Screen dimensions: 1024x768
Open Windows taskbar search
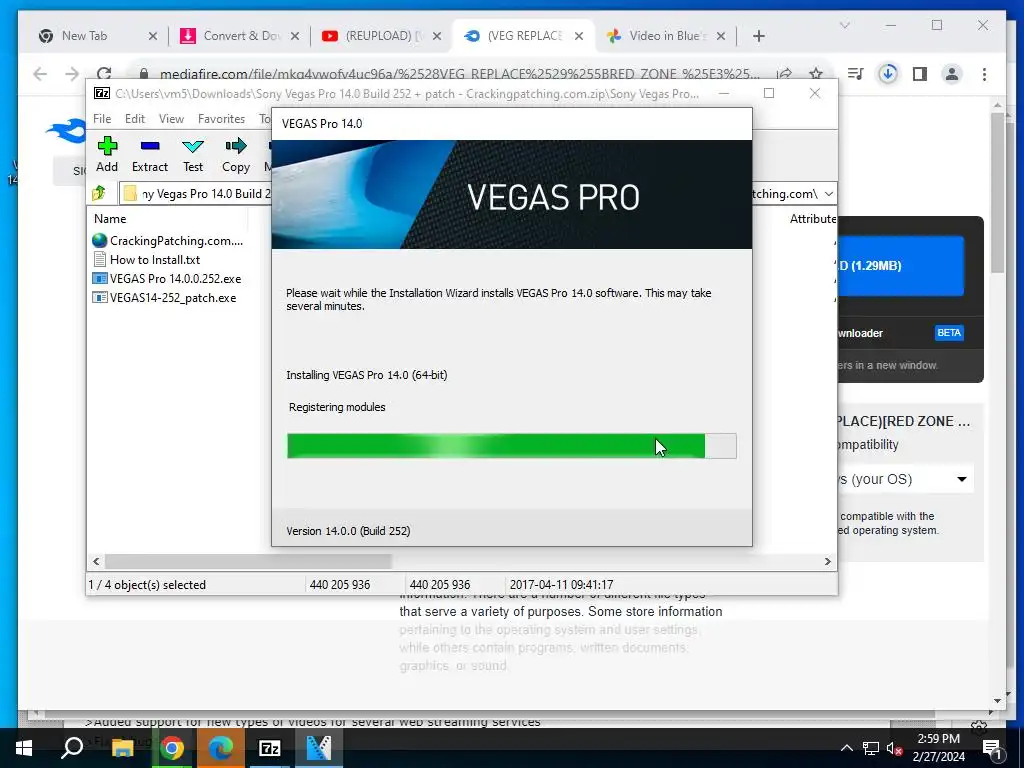(72, 748)
